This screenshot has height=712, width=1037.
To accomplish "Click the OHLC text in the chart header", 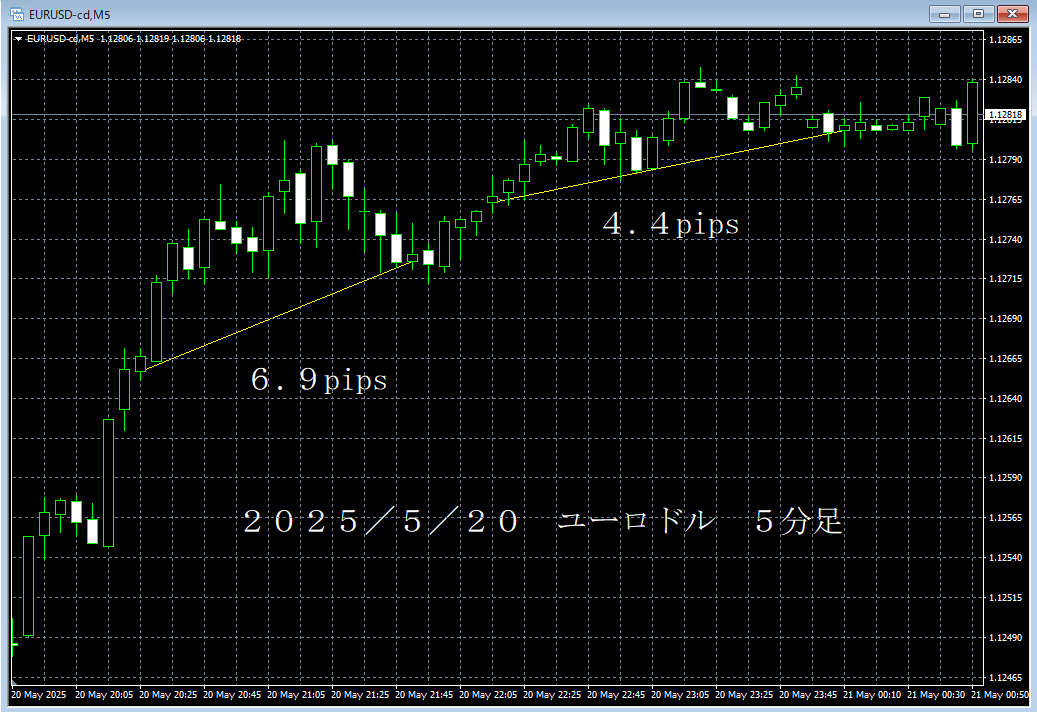I will coord(171,39).
